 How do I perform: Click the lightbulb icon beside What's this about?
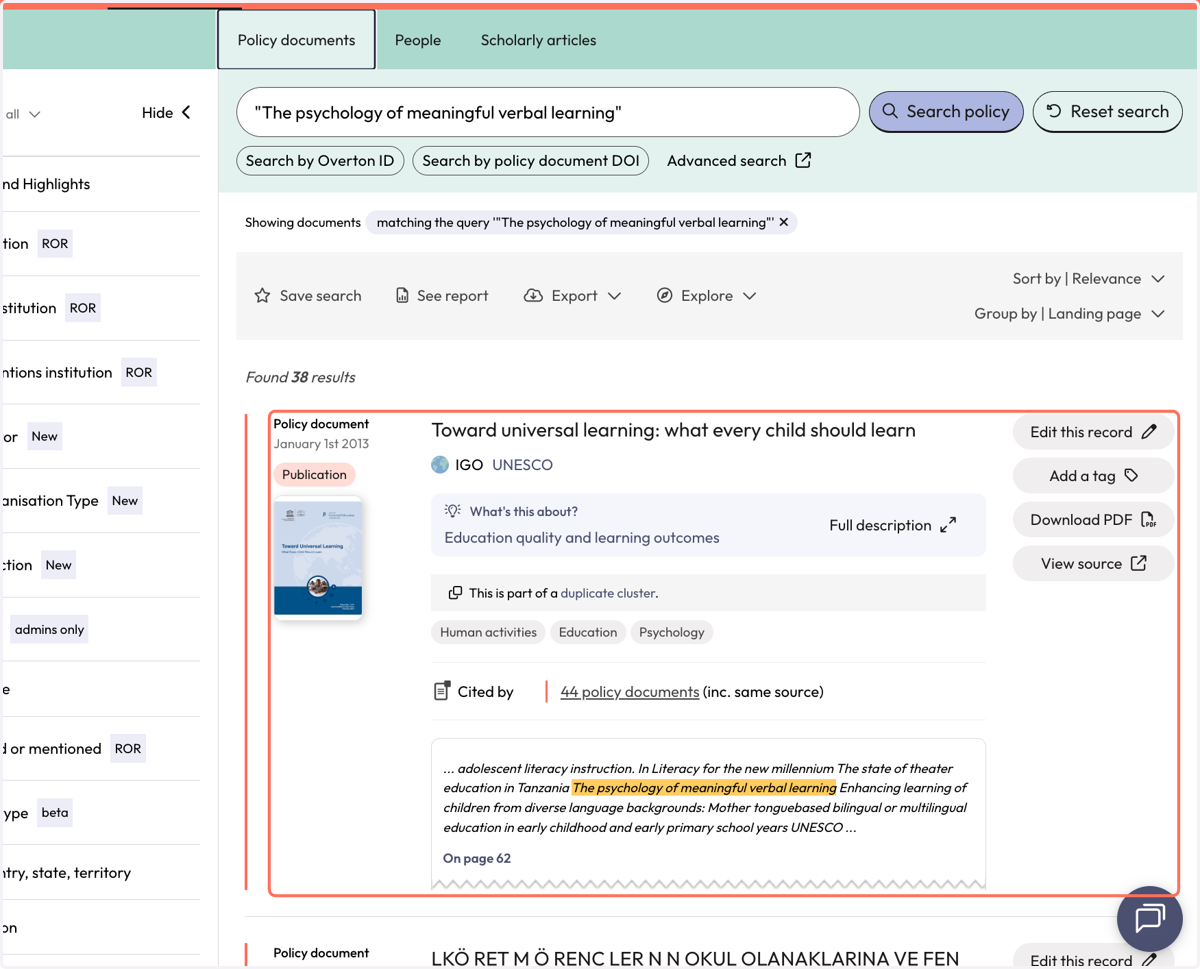(x=453, y=511)
